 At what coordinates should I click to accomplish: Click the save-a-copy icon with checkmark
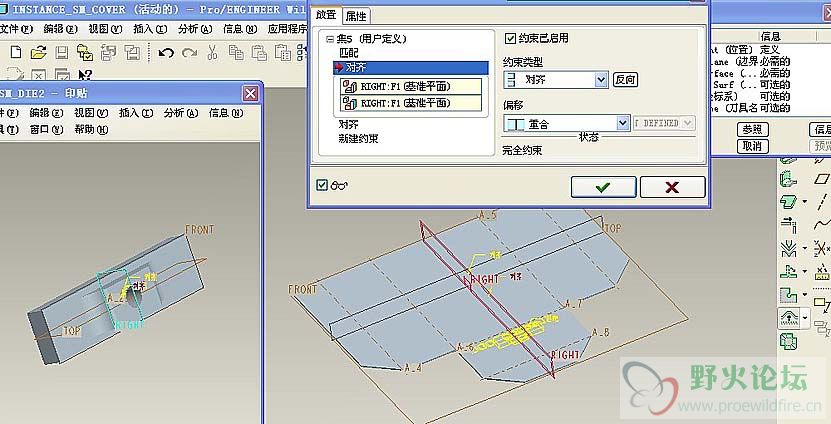point(85,52)
